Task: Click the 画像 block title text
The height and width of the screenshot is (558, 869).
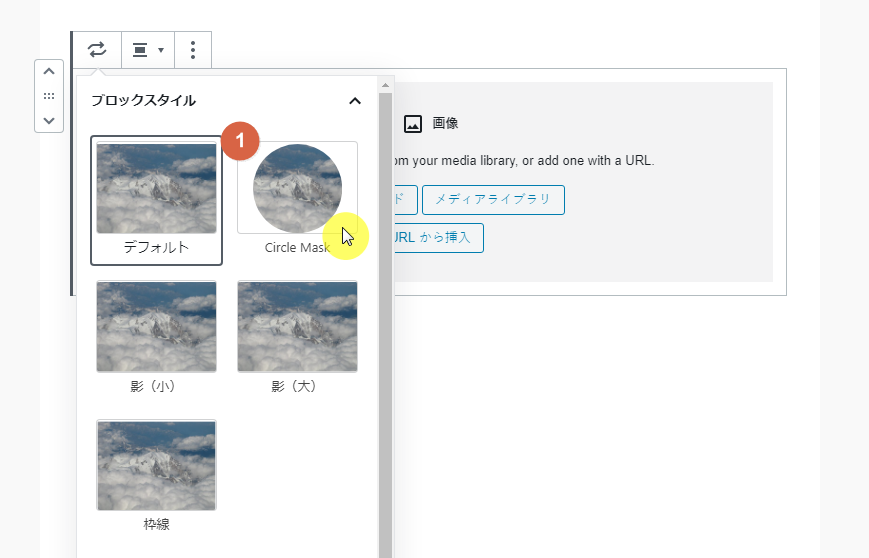Action: (446, 123)
